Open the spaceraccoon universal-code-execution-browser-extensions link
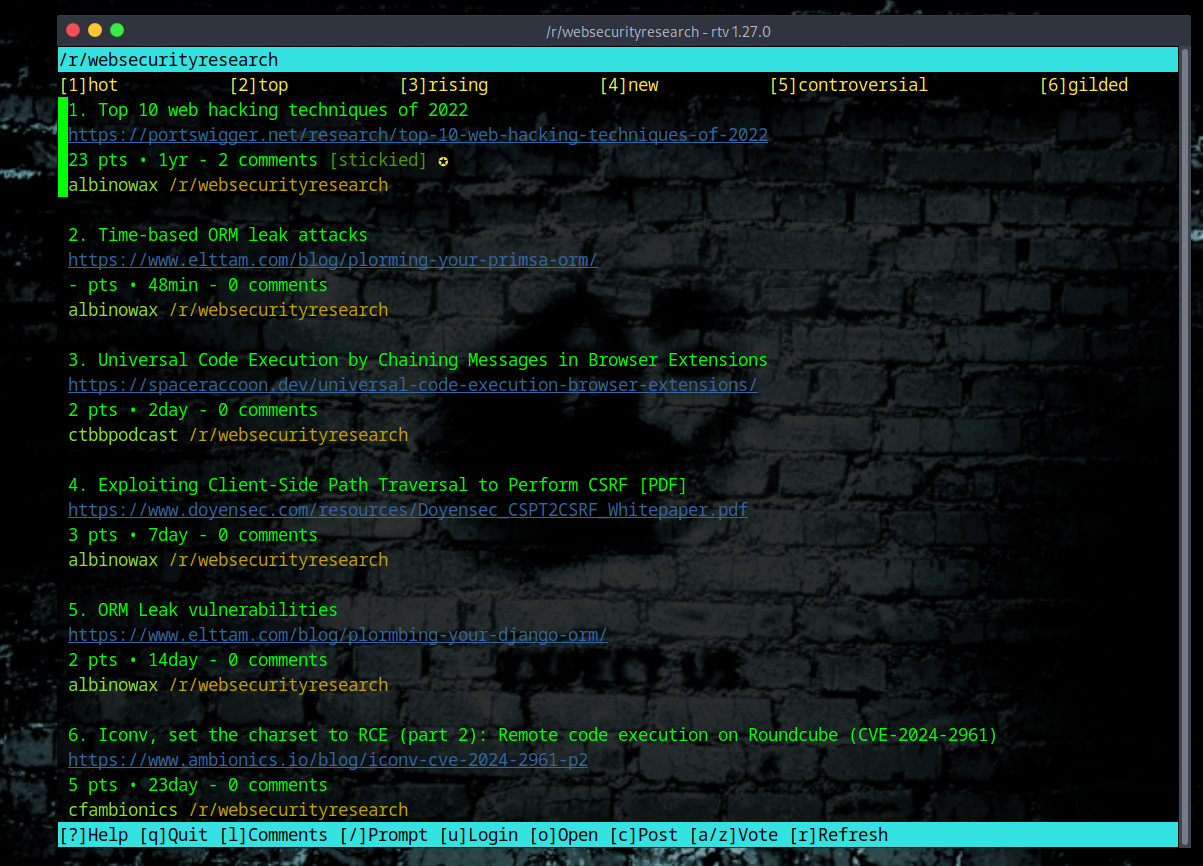This screenshot has width=1203, height=866. [412, 385]
